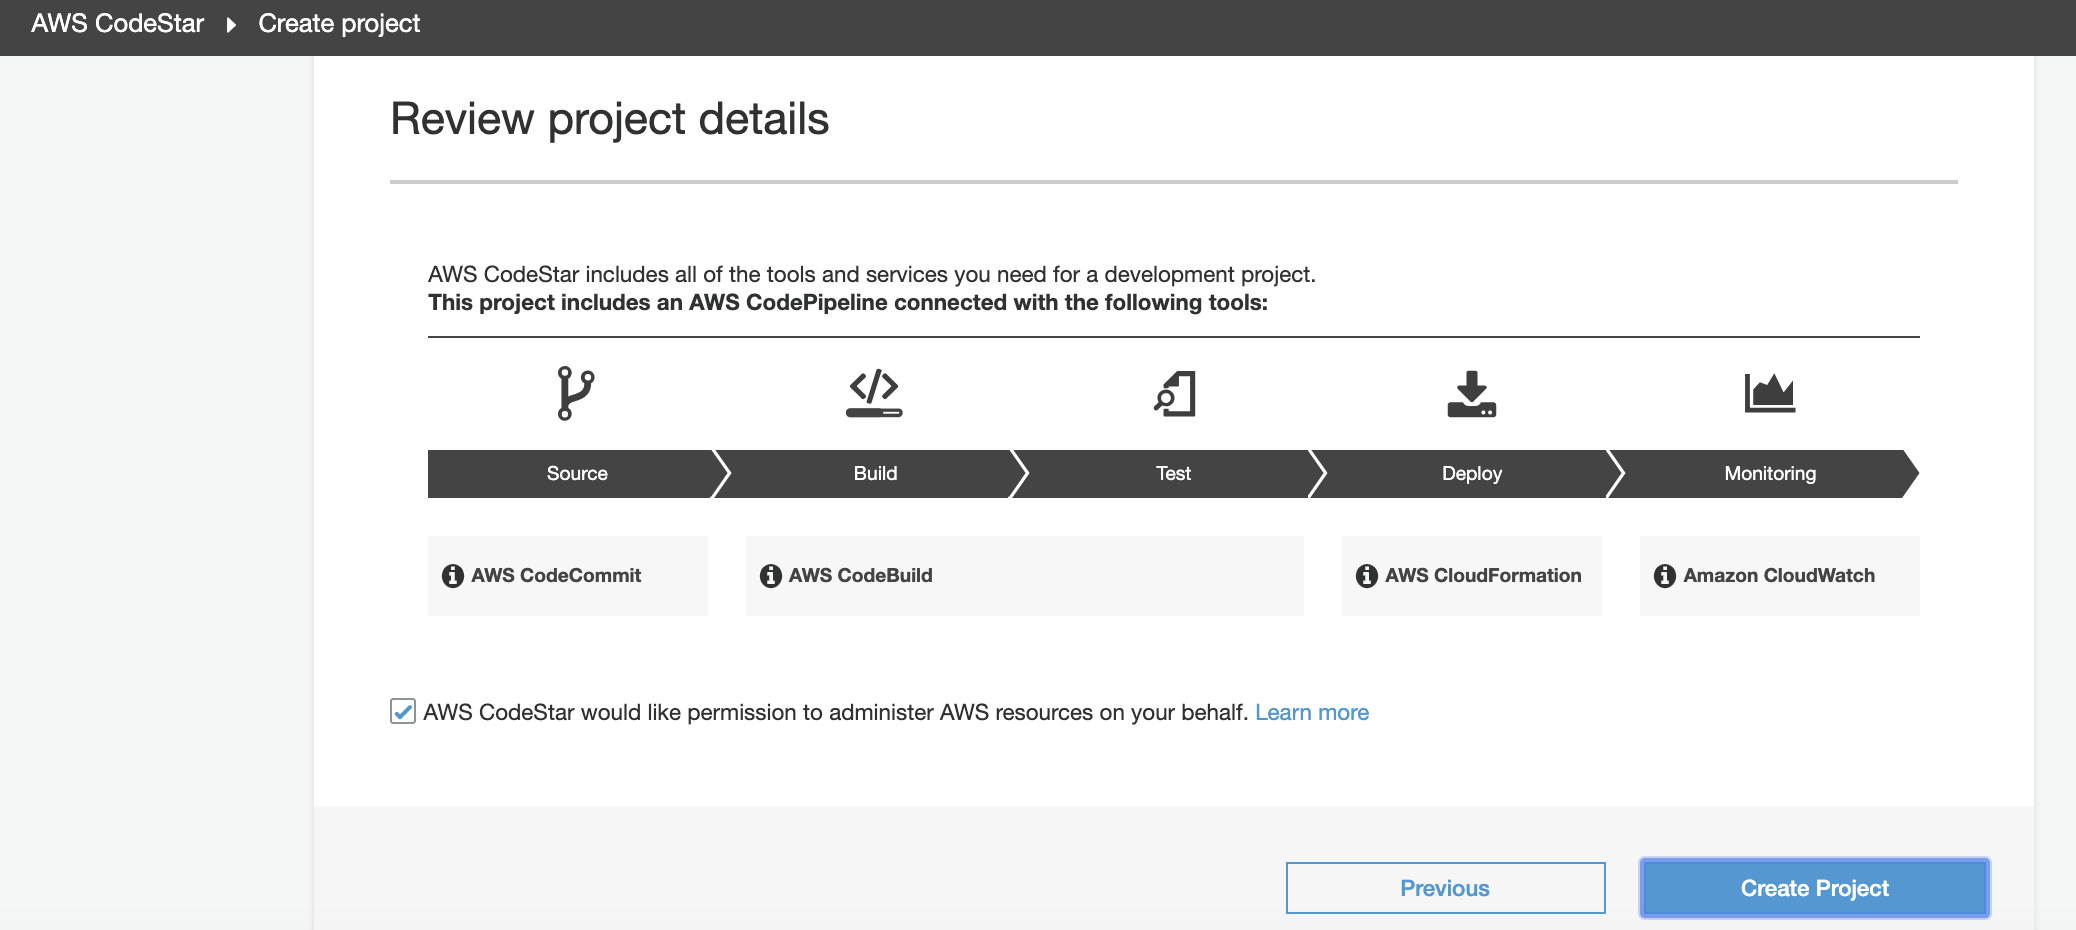Open info icon beside AWS CodeBuild
2076x930 pixels.
(770, 576)
